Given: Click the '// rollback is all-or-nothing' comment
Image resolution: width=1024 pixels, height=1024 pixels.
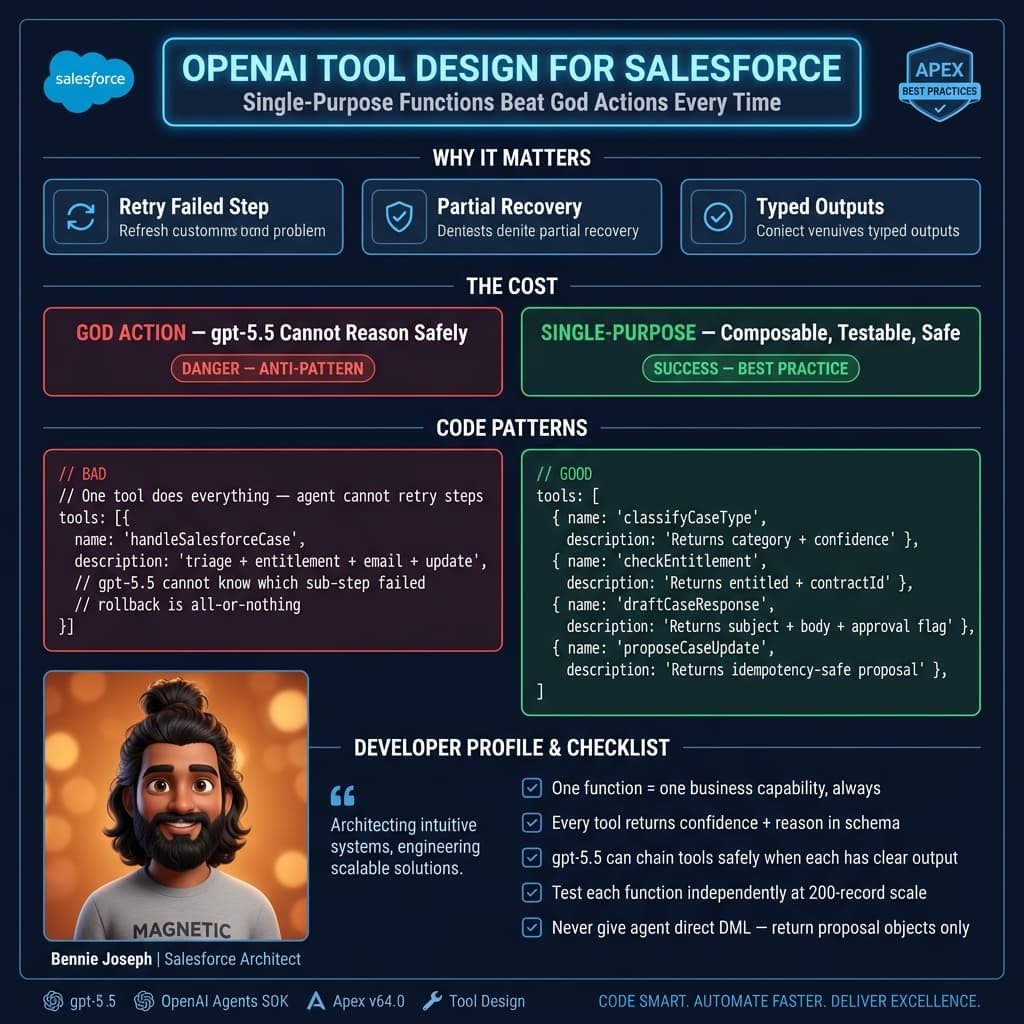Looking at the screenshot, I should pos(187,605).
